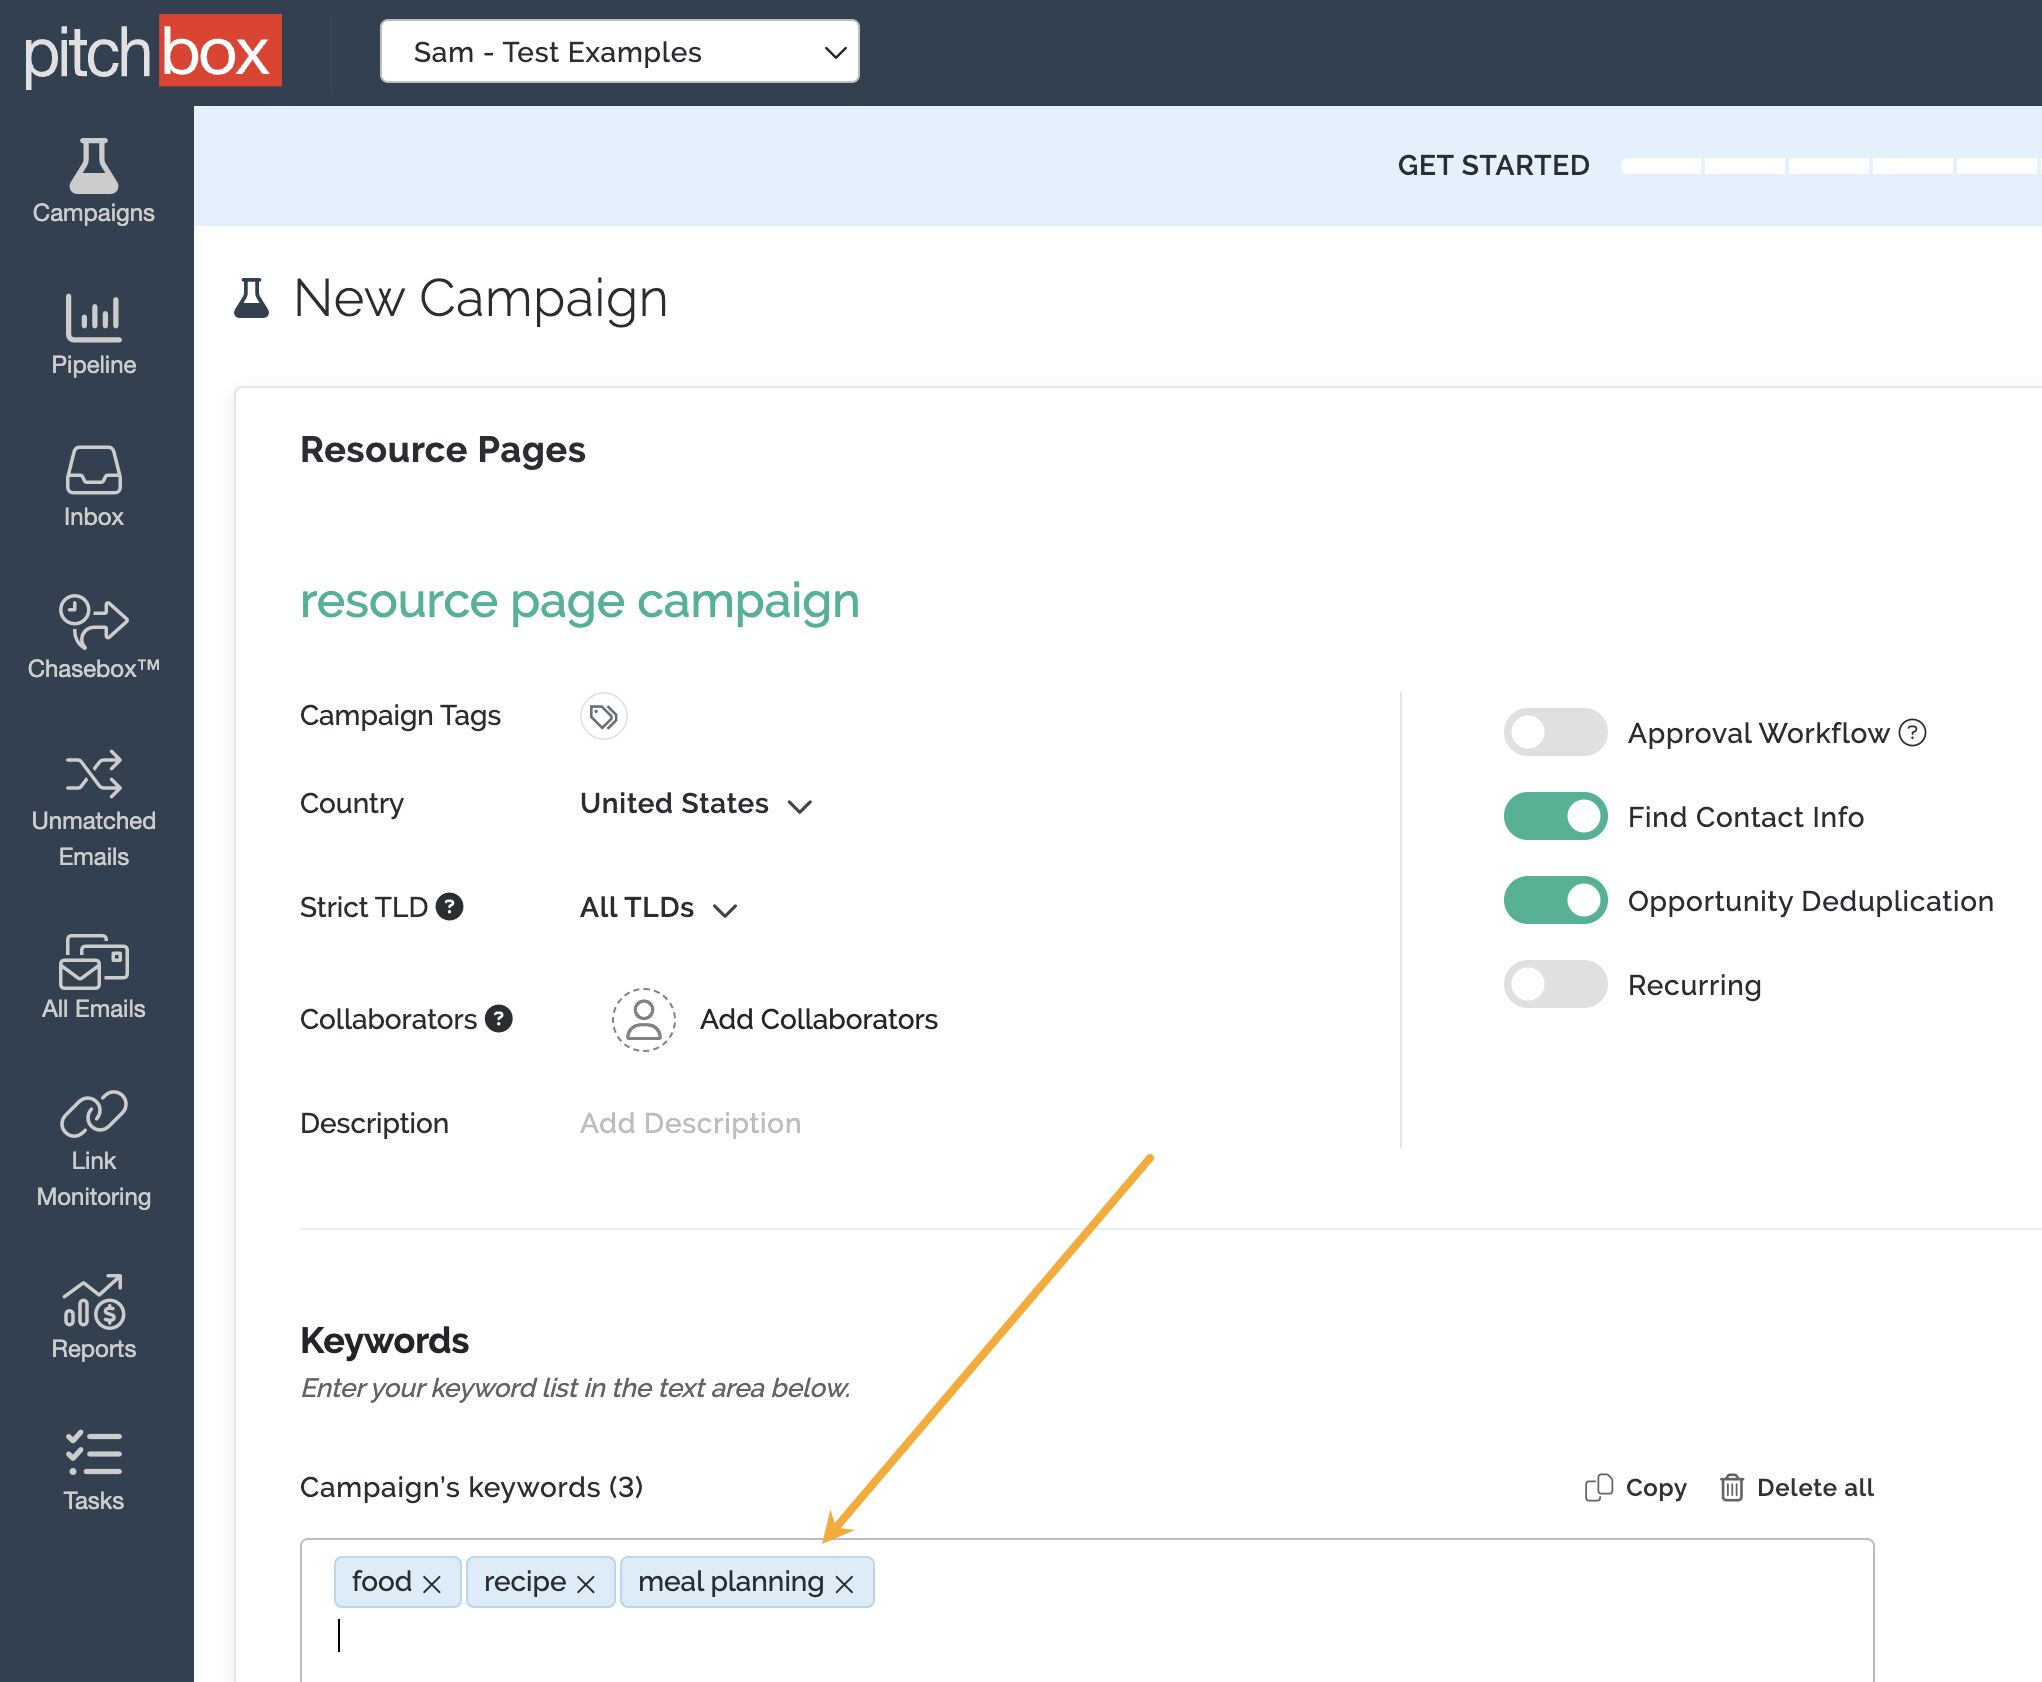Turn on the Recurring toggle

(1554, 984)
